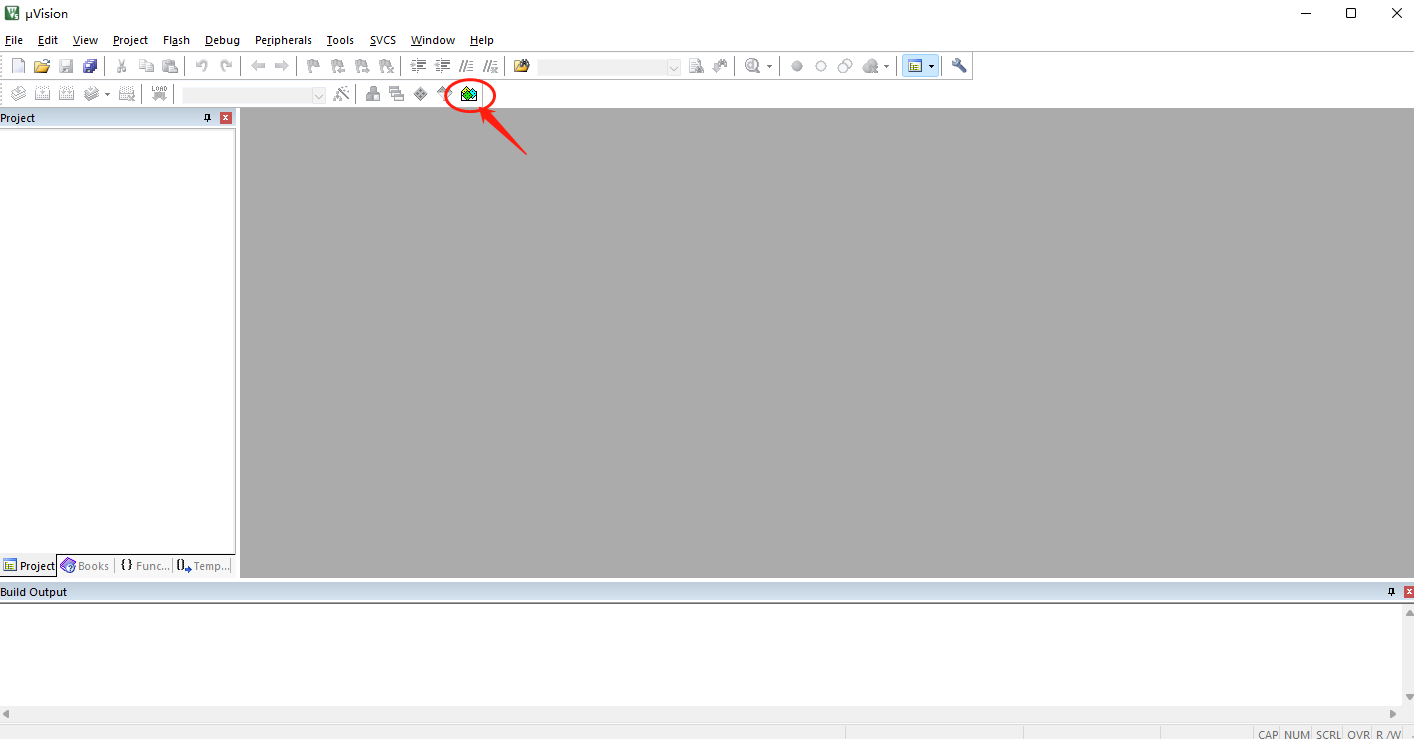Click the Comment Selection icon
Viewport: 1414px width, 739px height.
coord(466,66)
